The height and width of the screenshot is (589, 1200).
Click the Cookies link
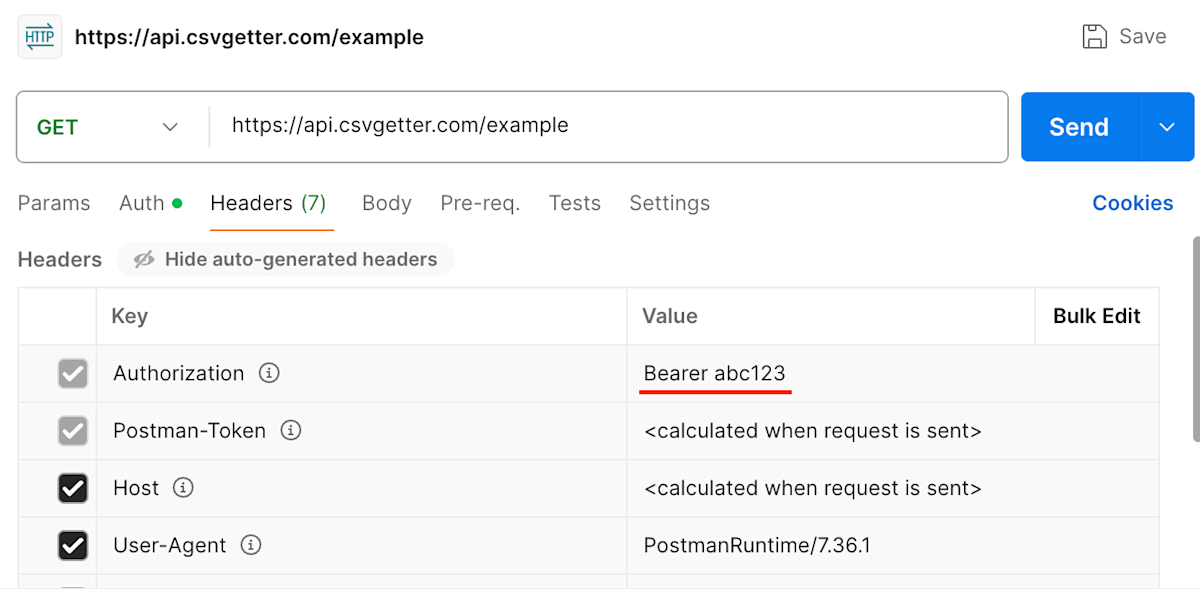1132,203
